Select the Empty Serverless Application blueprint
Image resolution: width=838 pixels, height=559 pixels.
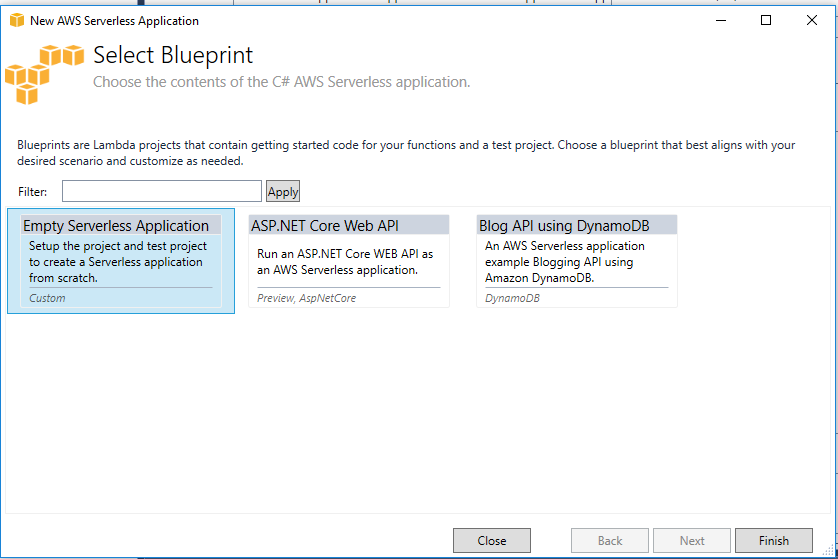click(x=121, y=261)
